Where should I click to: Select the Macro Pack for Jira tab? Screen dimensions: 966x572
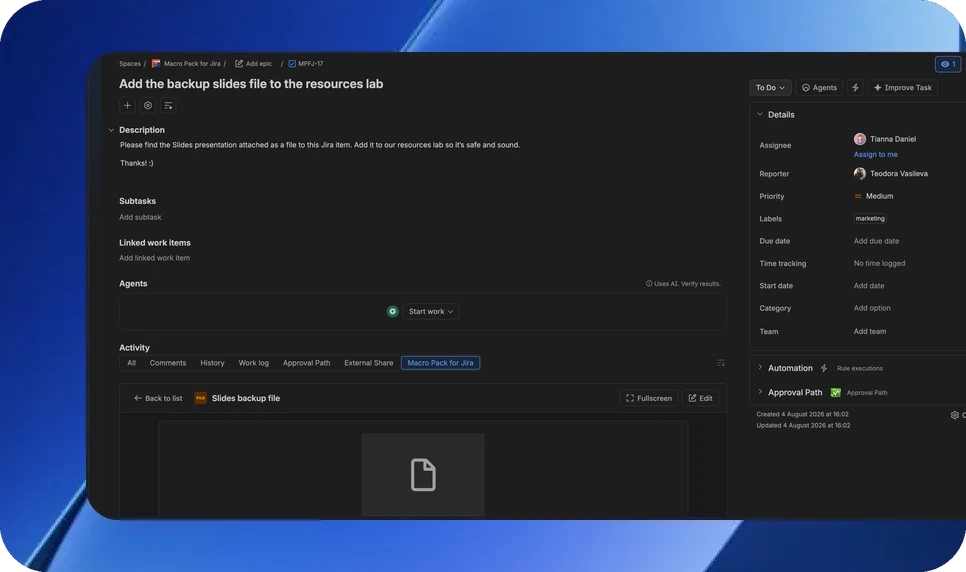click(440, 363)
